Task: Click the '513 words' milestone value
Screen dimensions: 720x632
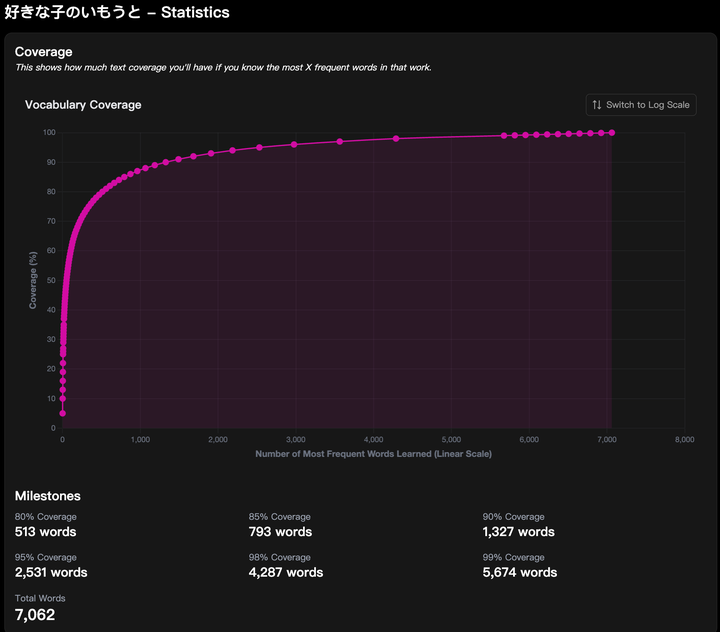Action: click(x=45, y=532)
